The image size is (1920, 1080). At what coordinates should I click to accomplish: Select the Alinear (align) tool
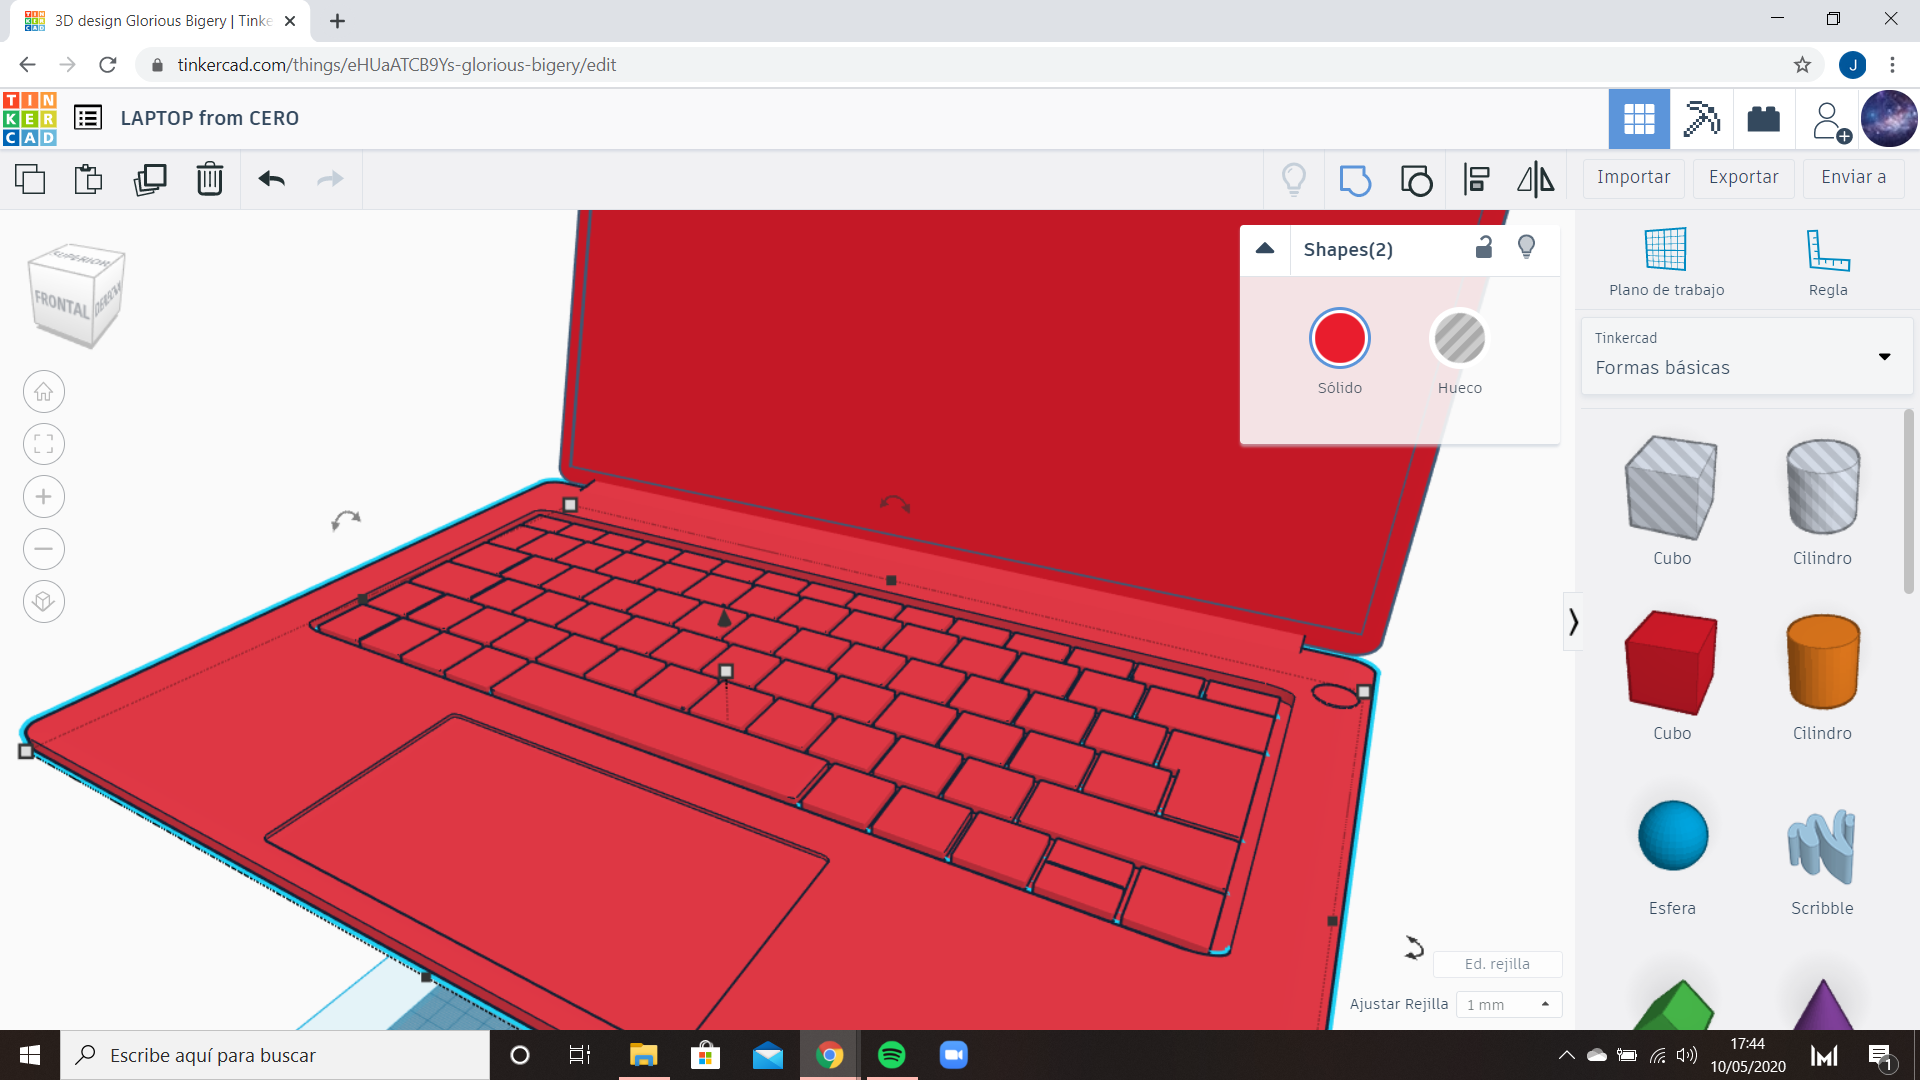coord(1476,179)
